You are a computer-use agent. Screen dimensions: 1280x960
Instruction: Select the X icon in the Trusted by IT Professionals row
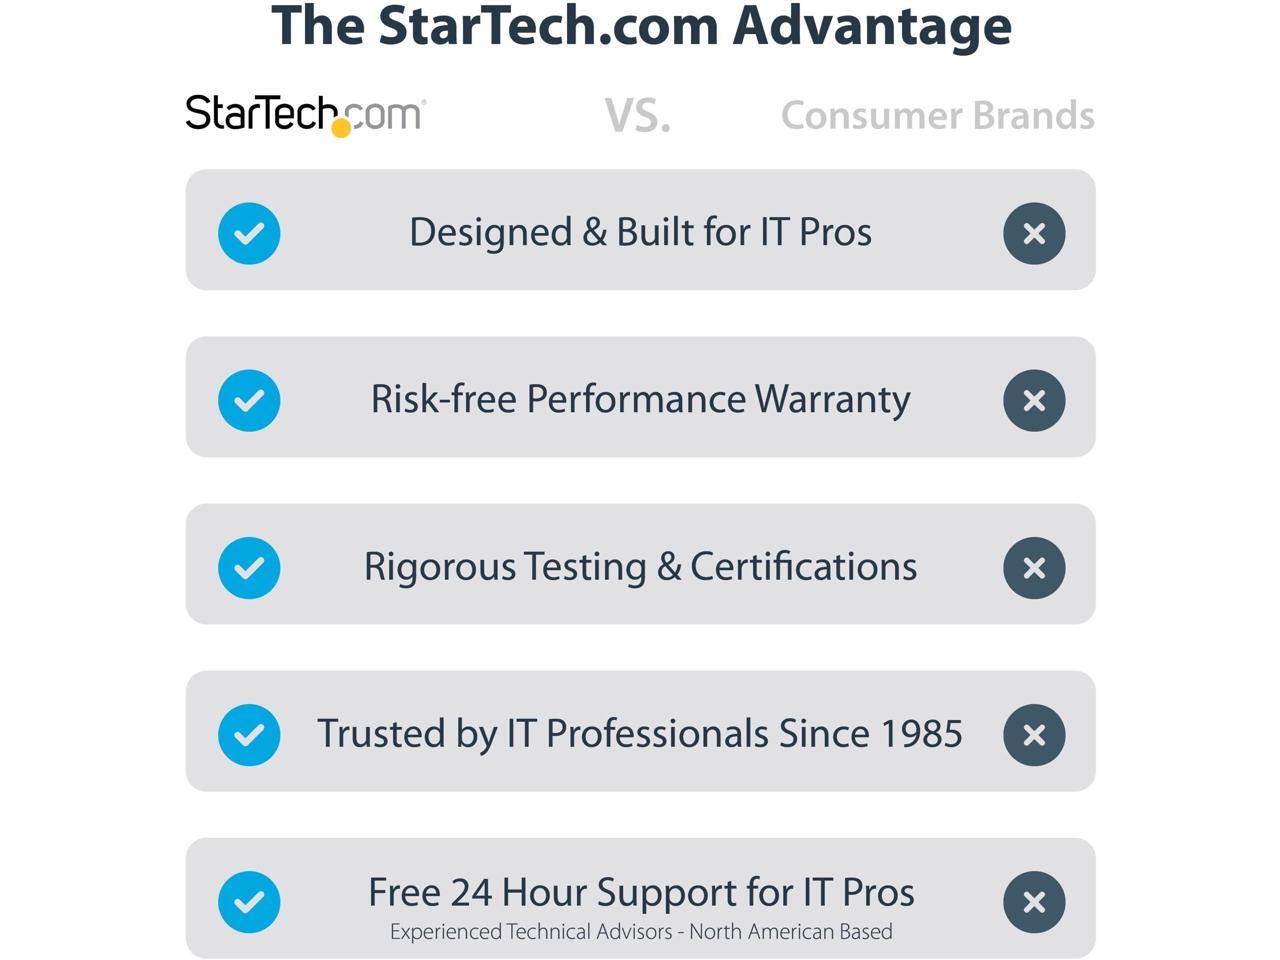(1034, 735)
